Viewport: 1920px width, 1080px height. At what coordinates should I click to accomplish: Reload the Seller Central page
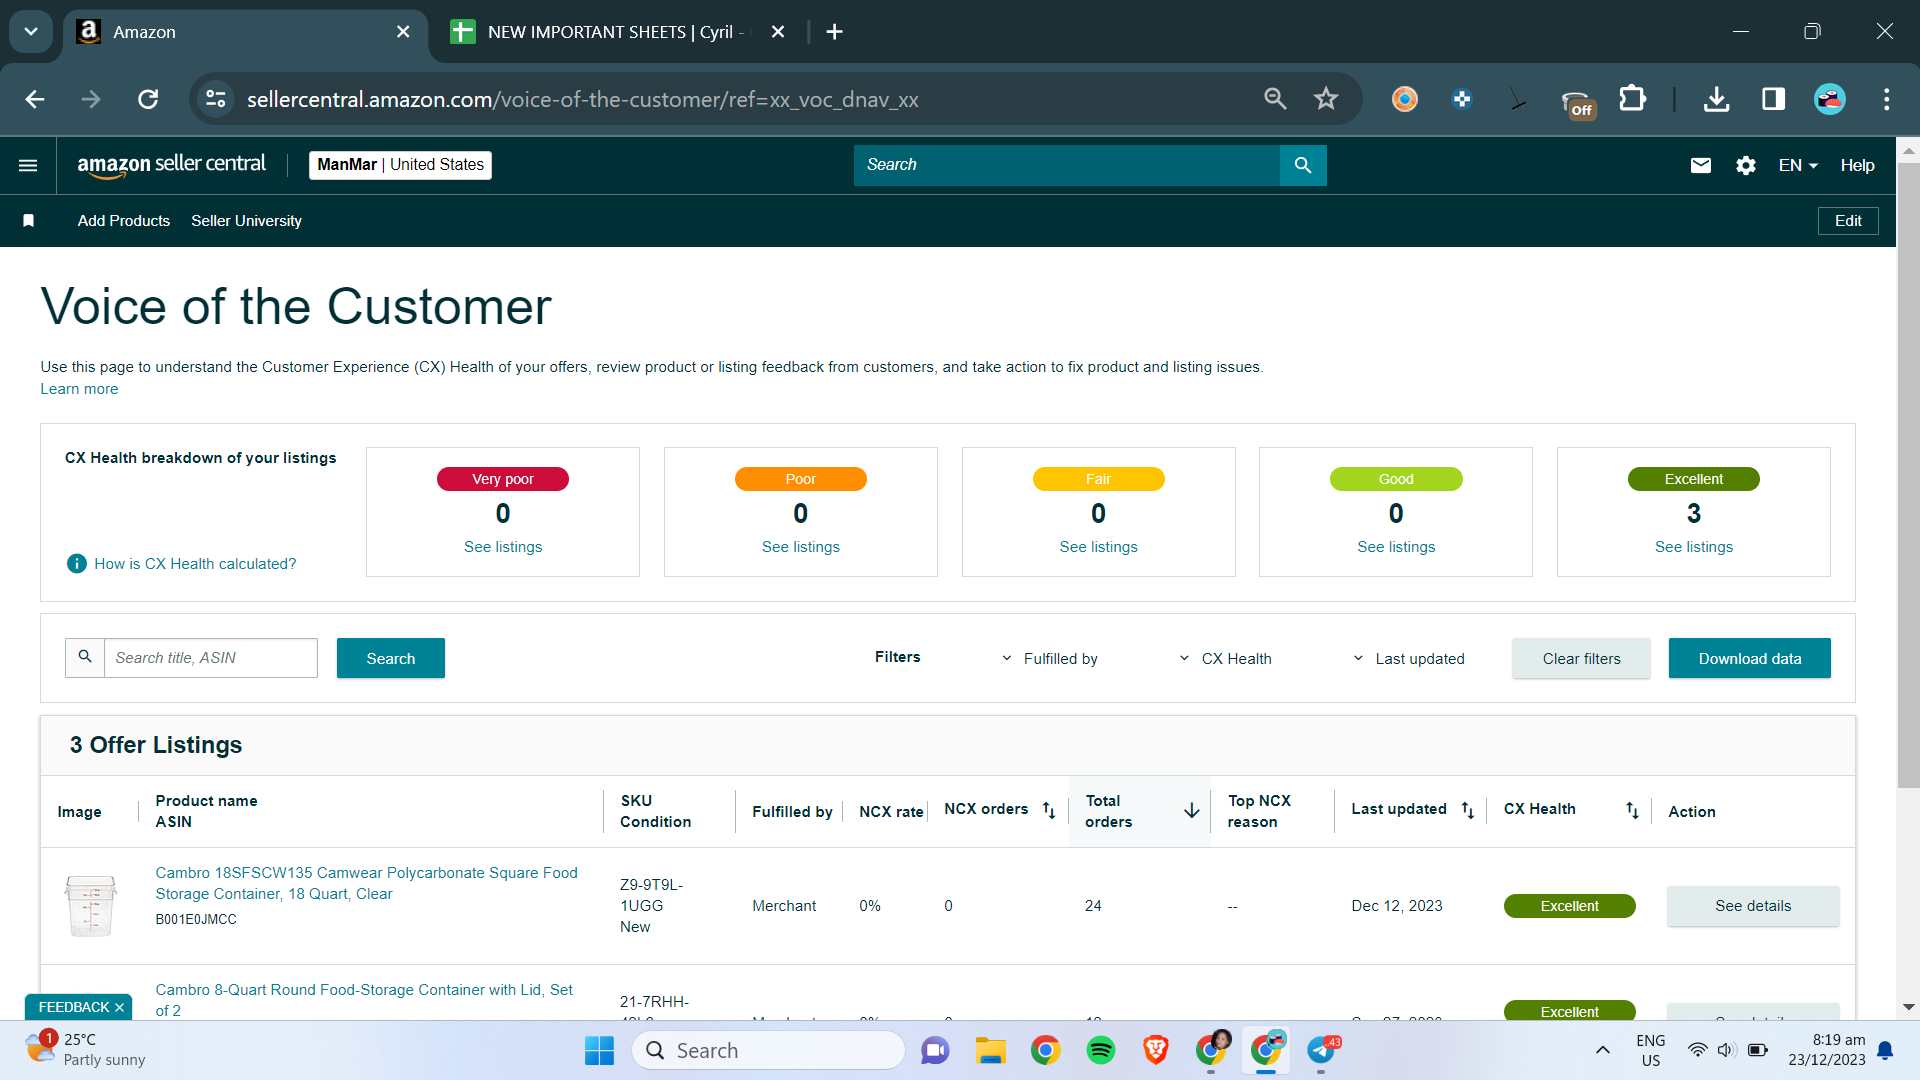coord(148,99)
